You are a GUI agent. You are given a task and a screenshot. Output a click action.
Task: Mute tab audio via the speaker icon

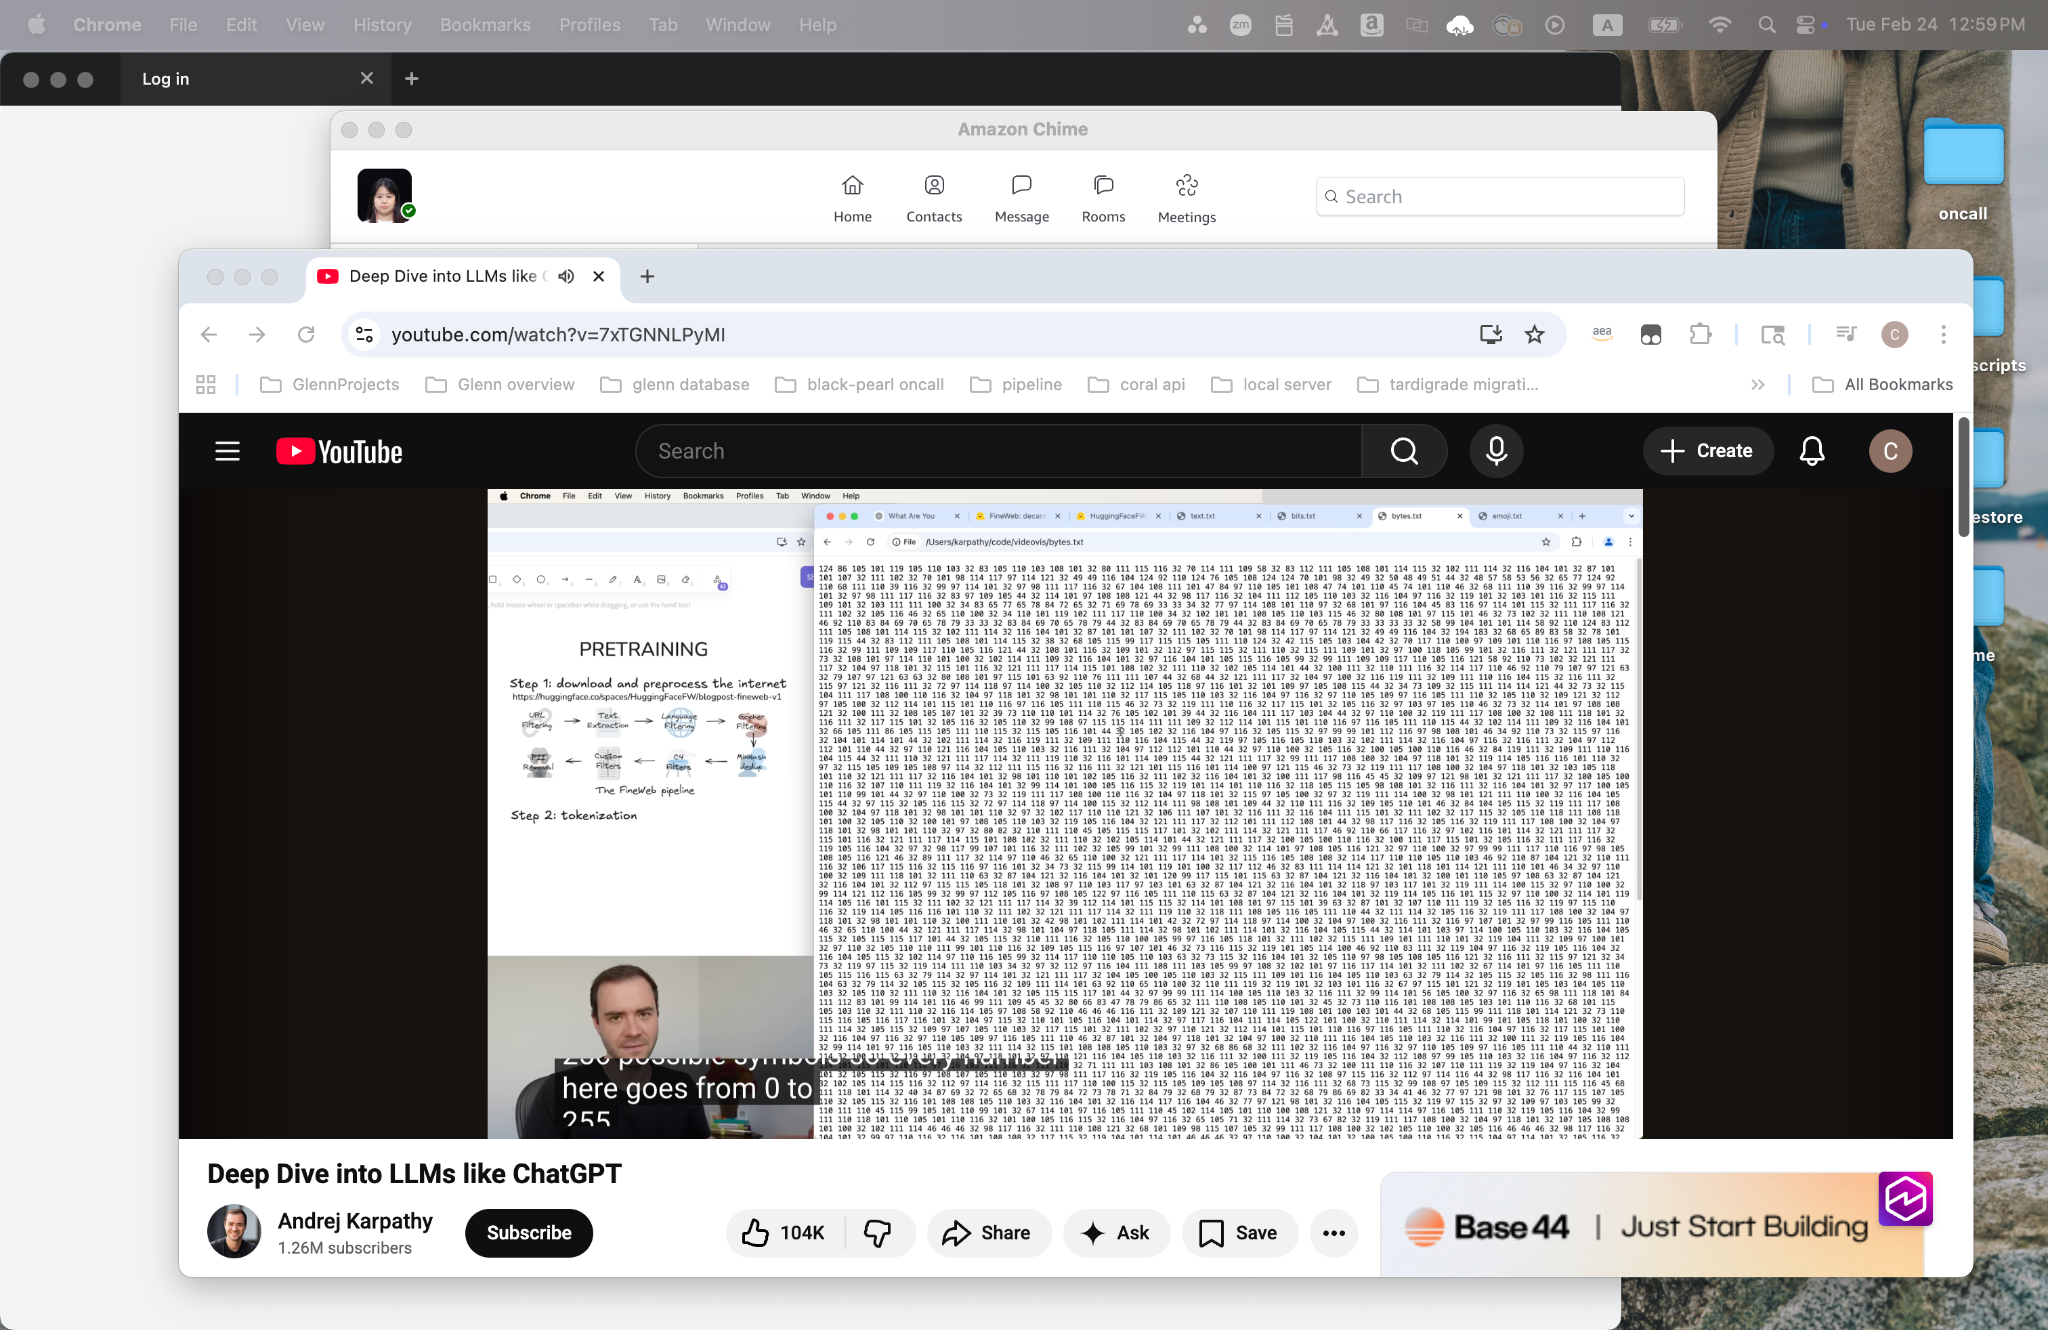tap(566, 276)
